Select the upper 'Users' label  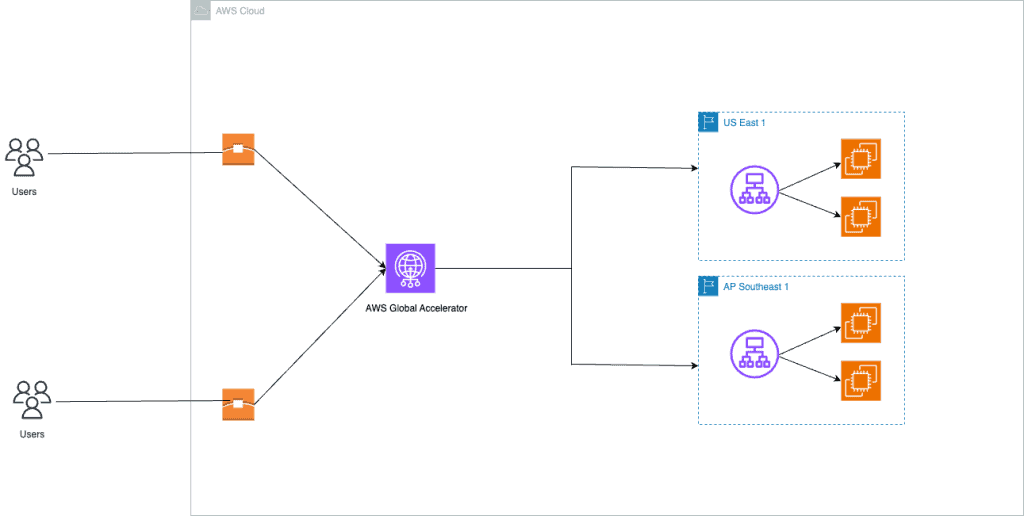[x=24, y=191]
